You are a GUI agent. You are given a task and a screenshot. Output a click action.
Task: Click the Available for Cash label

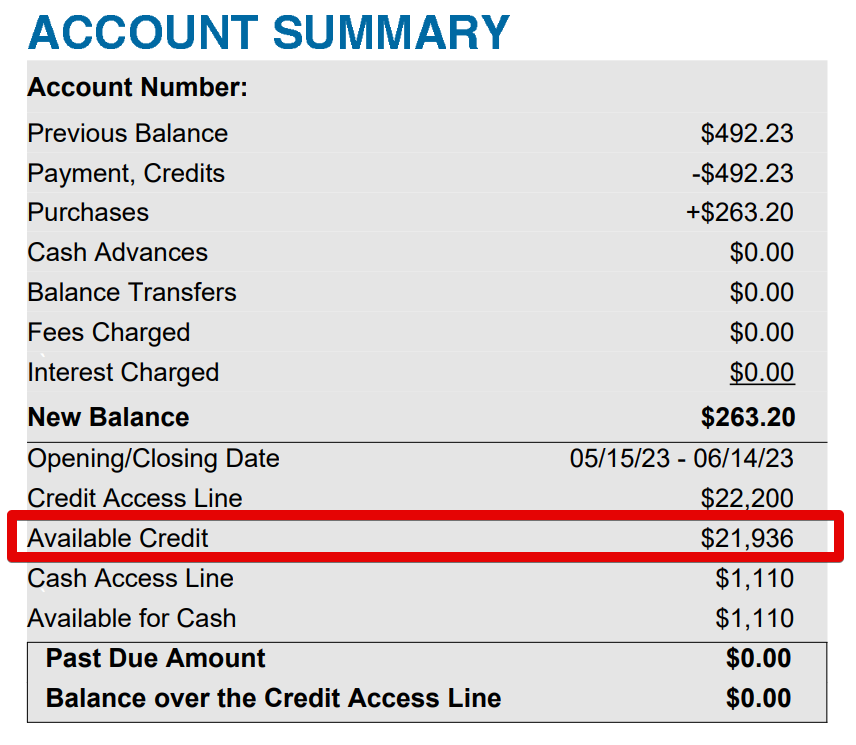coord(132,618)
